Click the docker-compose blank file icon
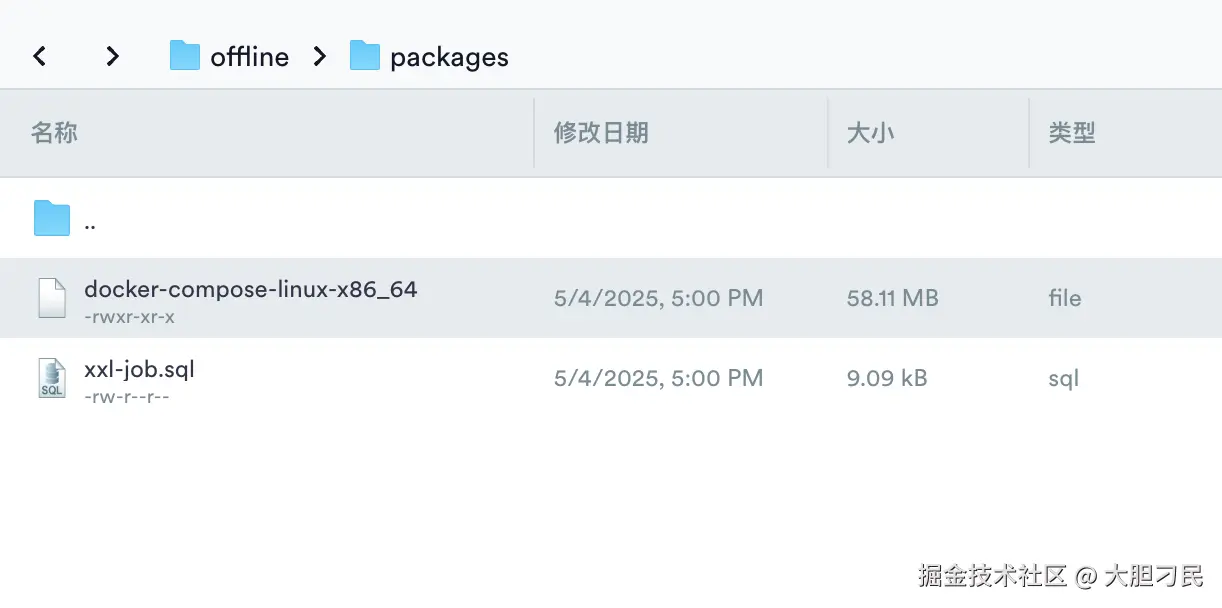Viewport: 1222px width, 608px height. pyautogui.click(x=52, y=298)
